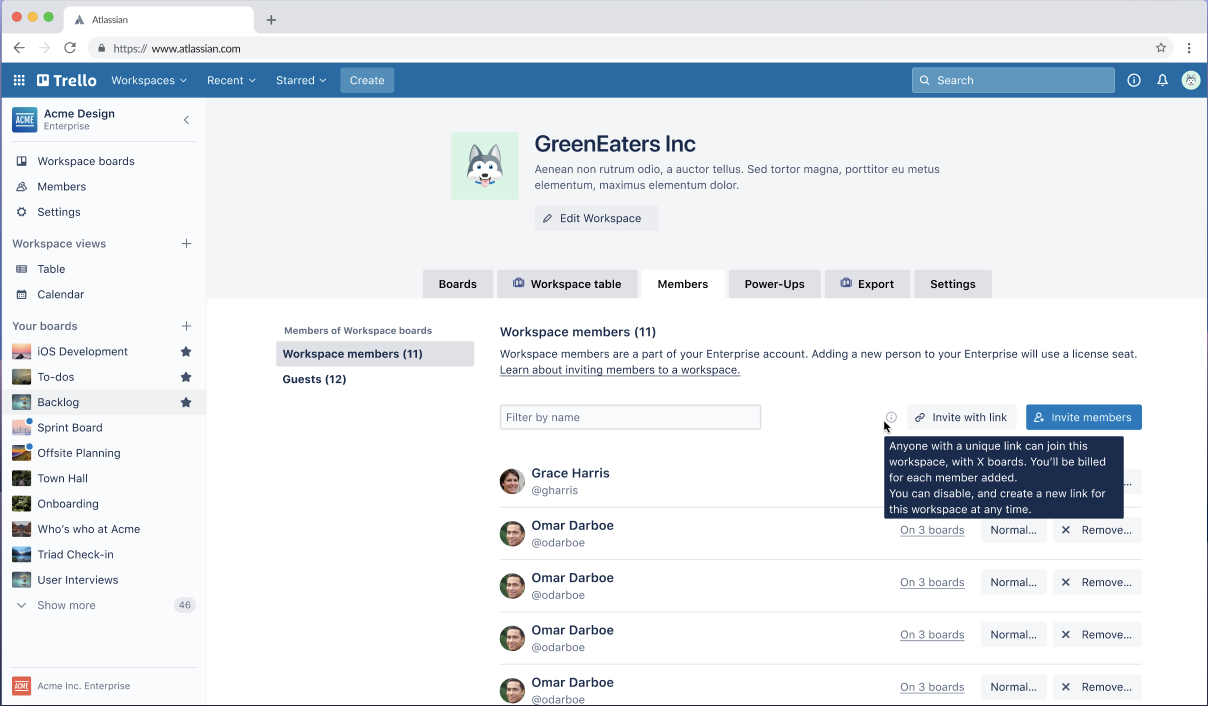Open the Workspaces dropdown menu
This screenshot has width=1208, height=706.
pyautogui.click(x=149, y=80)
